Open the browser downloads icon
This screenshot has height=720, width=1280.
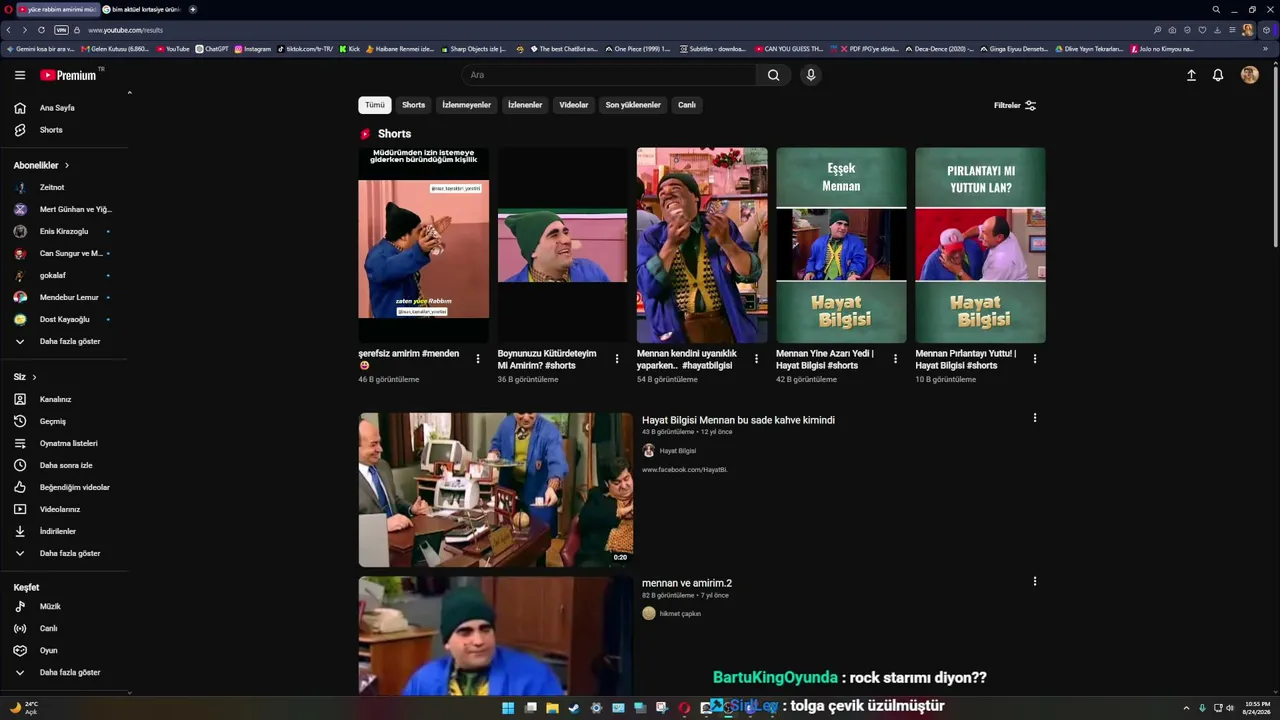[1217, 30]
